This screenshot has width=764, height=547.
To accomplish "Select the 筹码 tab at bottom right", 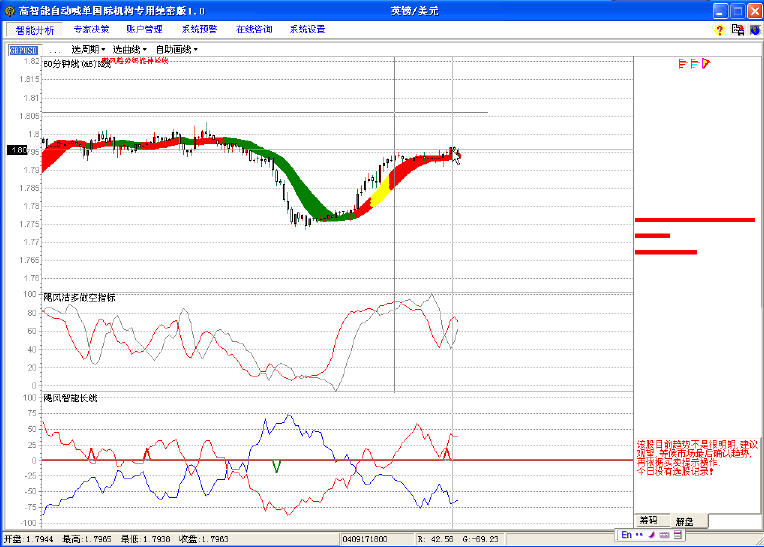I will [x=649, y=520].
